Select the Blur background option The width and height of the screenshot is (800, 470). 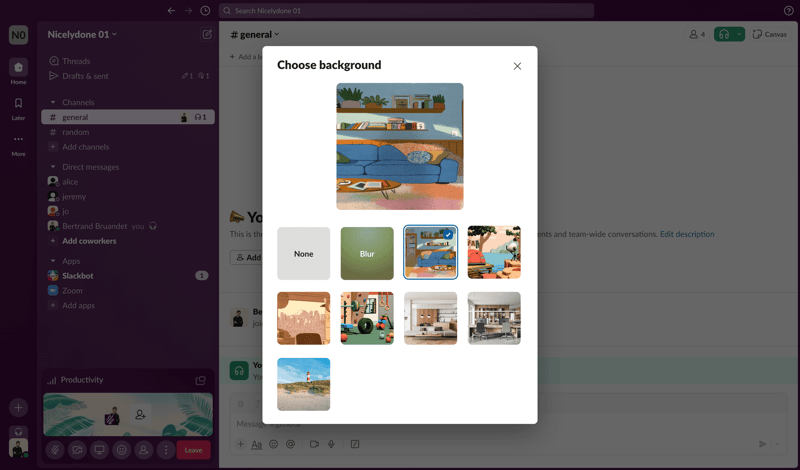coord(367,254)
